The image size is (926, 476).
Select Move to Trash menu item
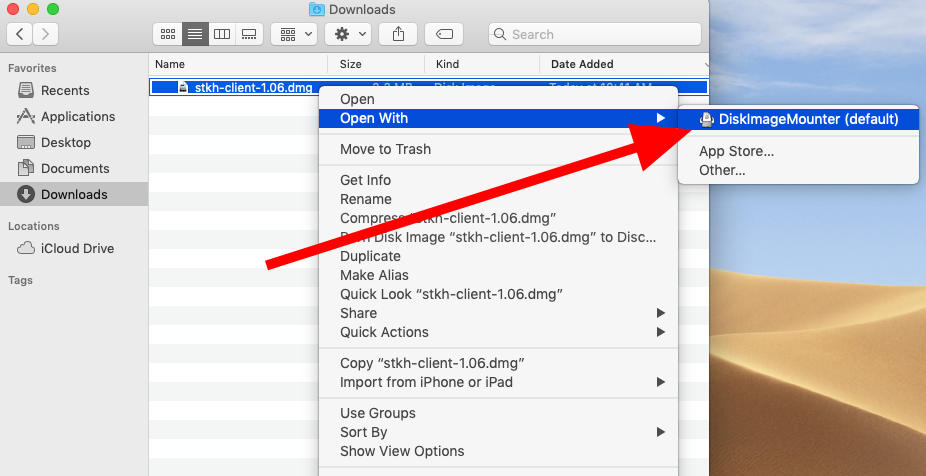(385, 149)
